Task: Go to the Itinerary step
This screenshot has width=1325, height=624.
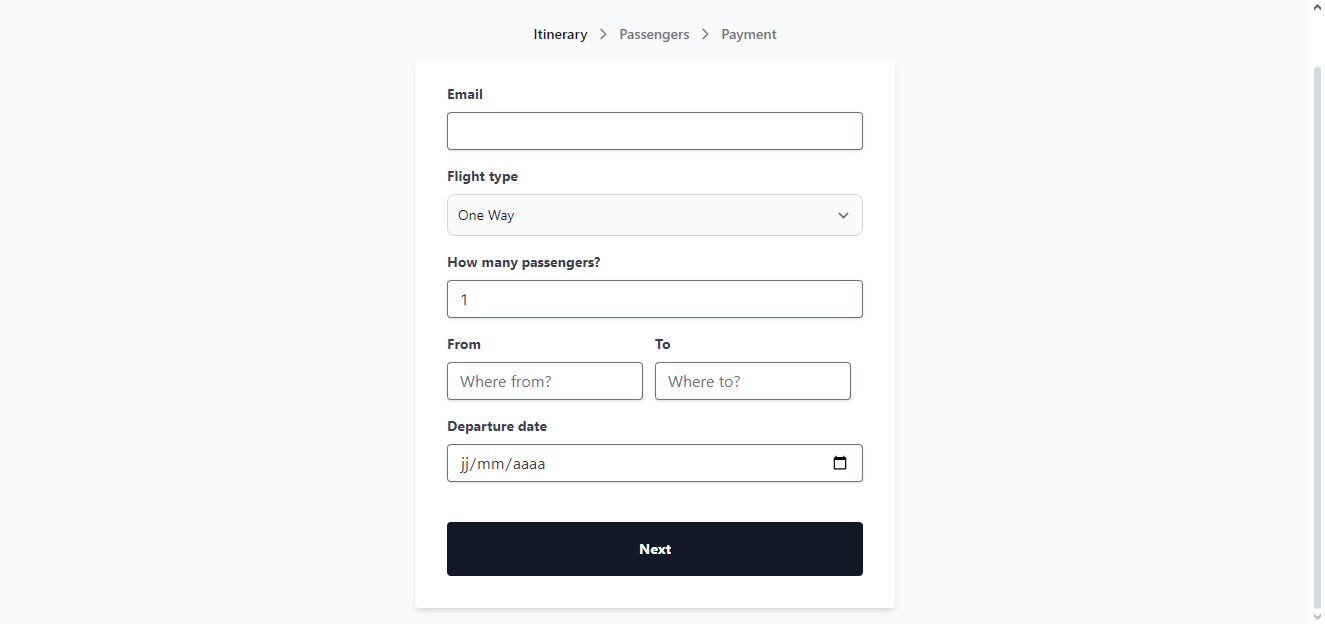Action: click(560, 34)
